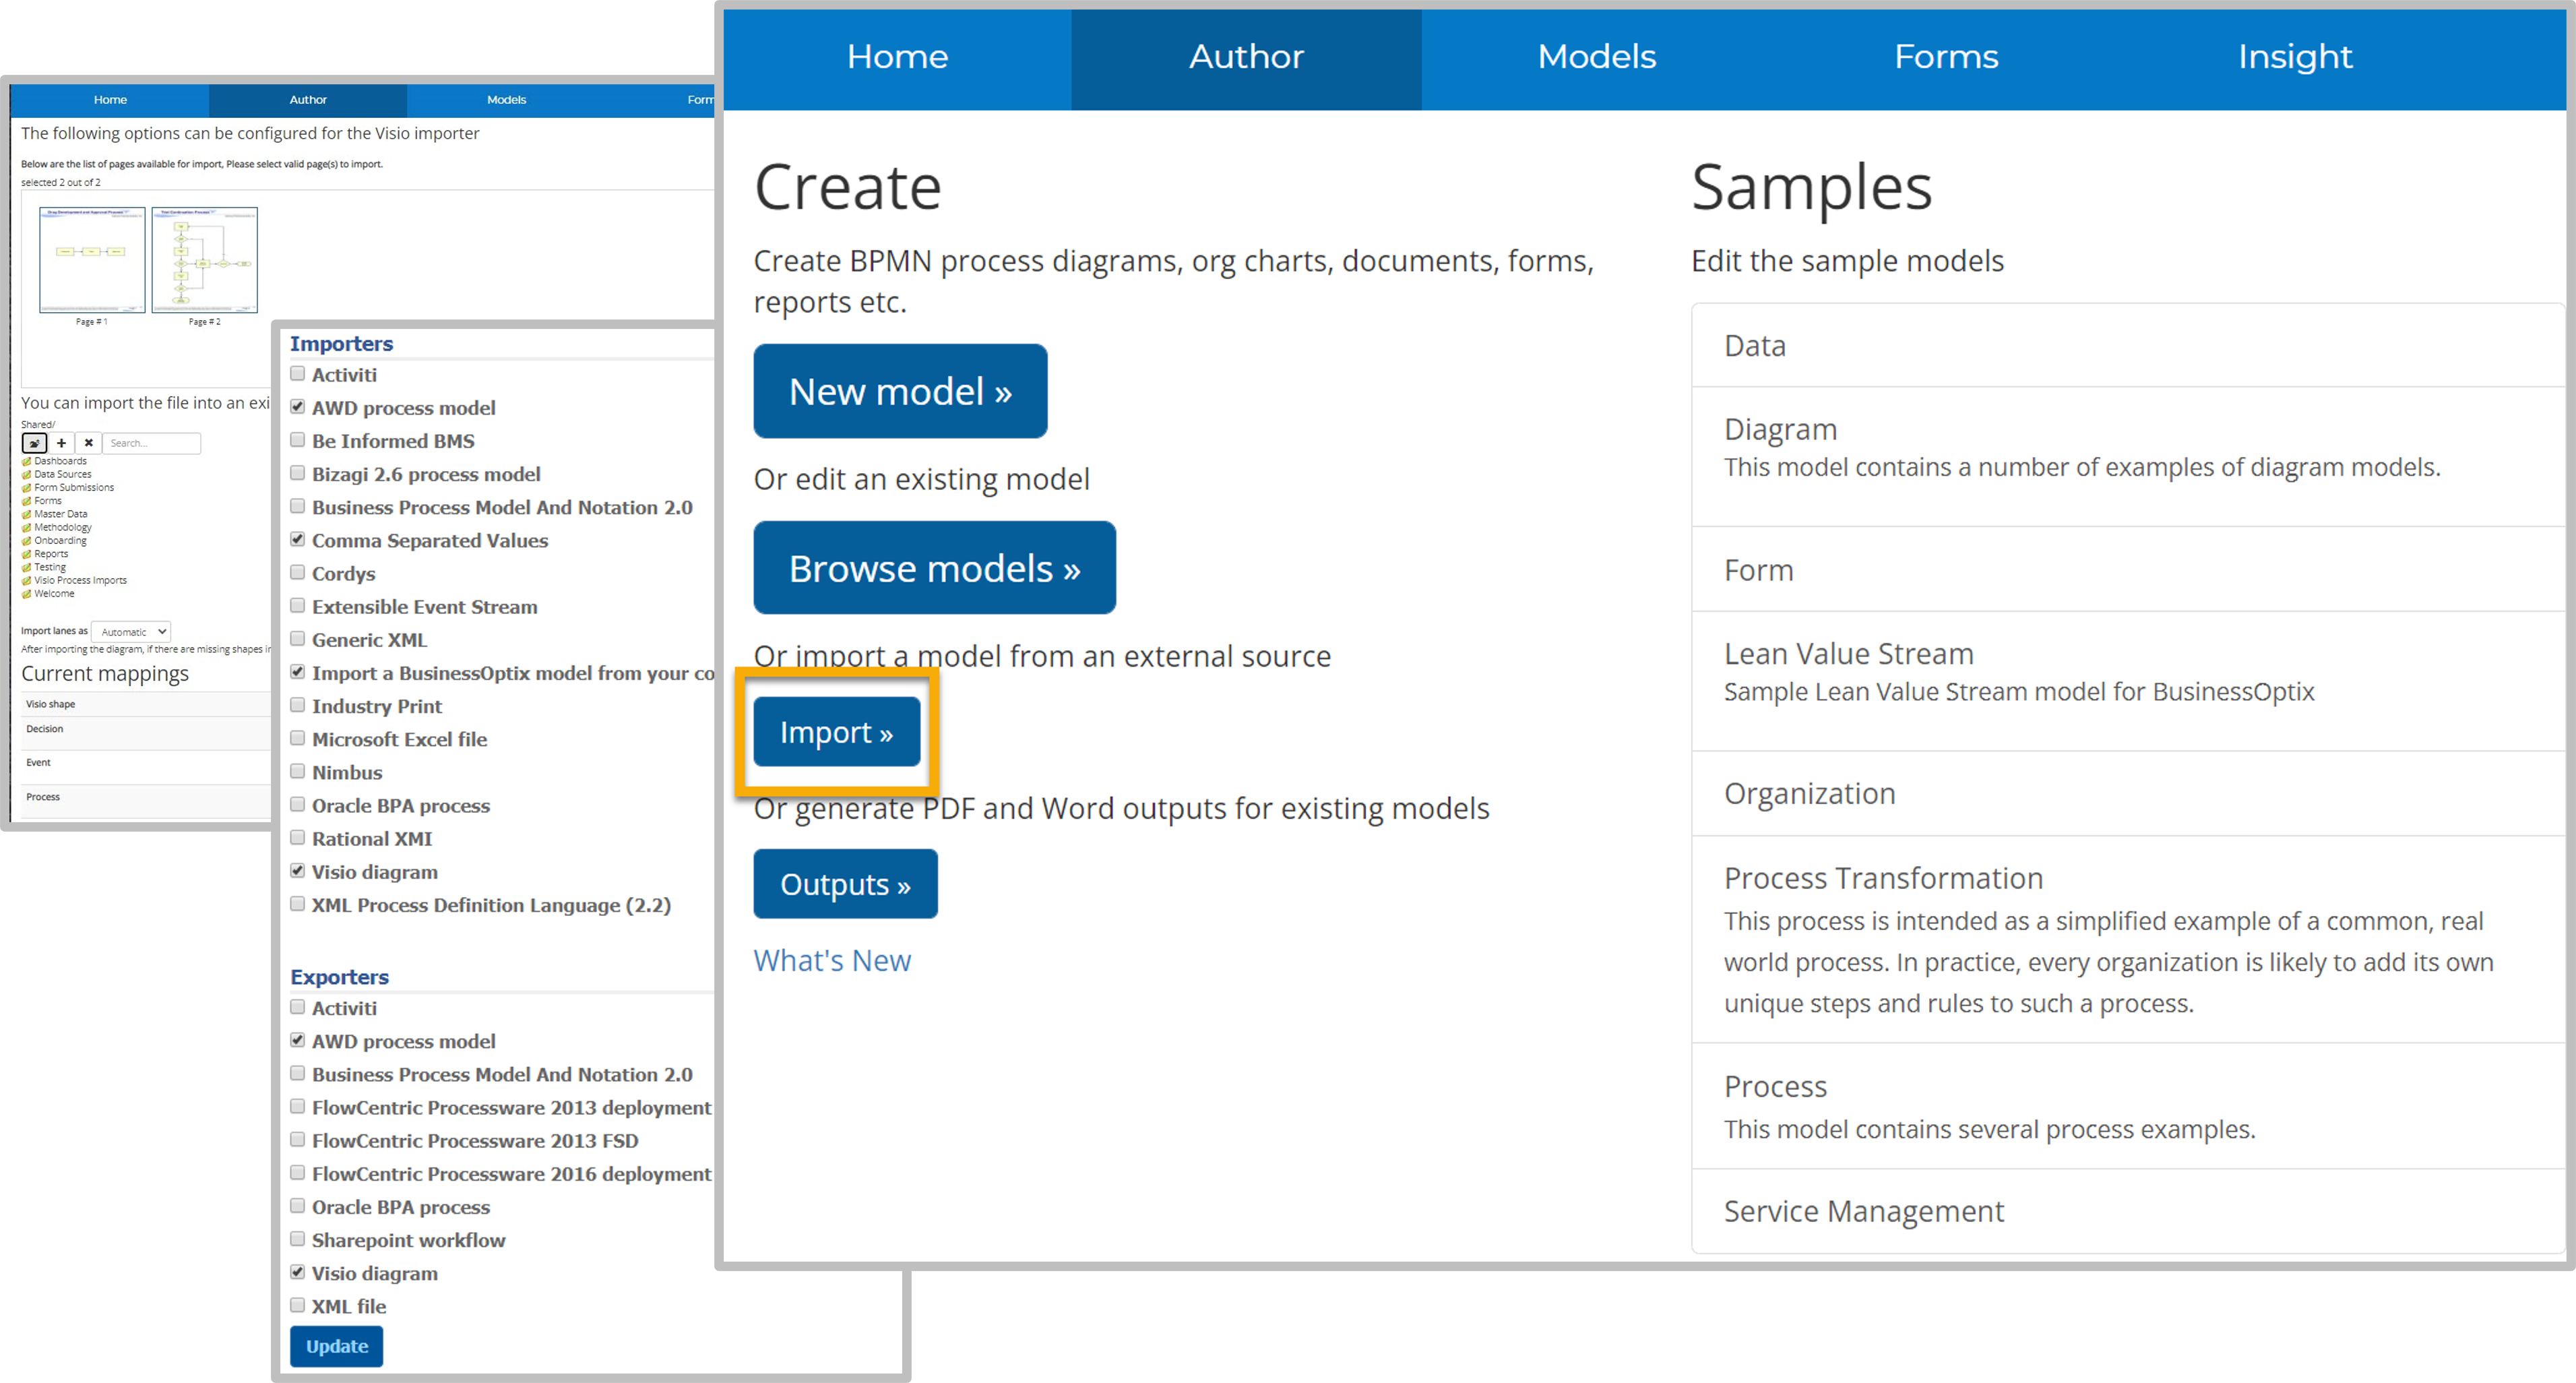Uncheck AWD process model importer

(297, 407)
